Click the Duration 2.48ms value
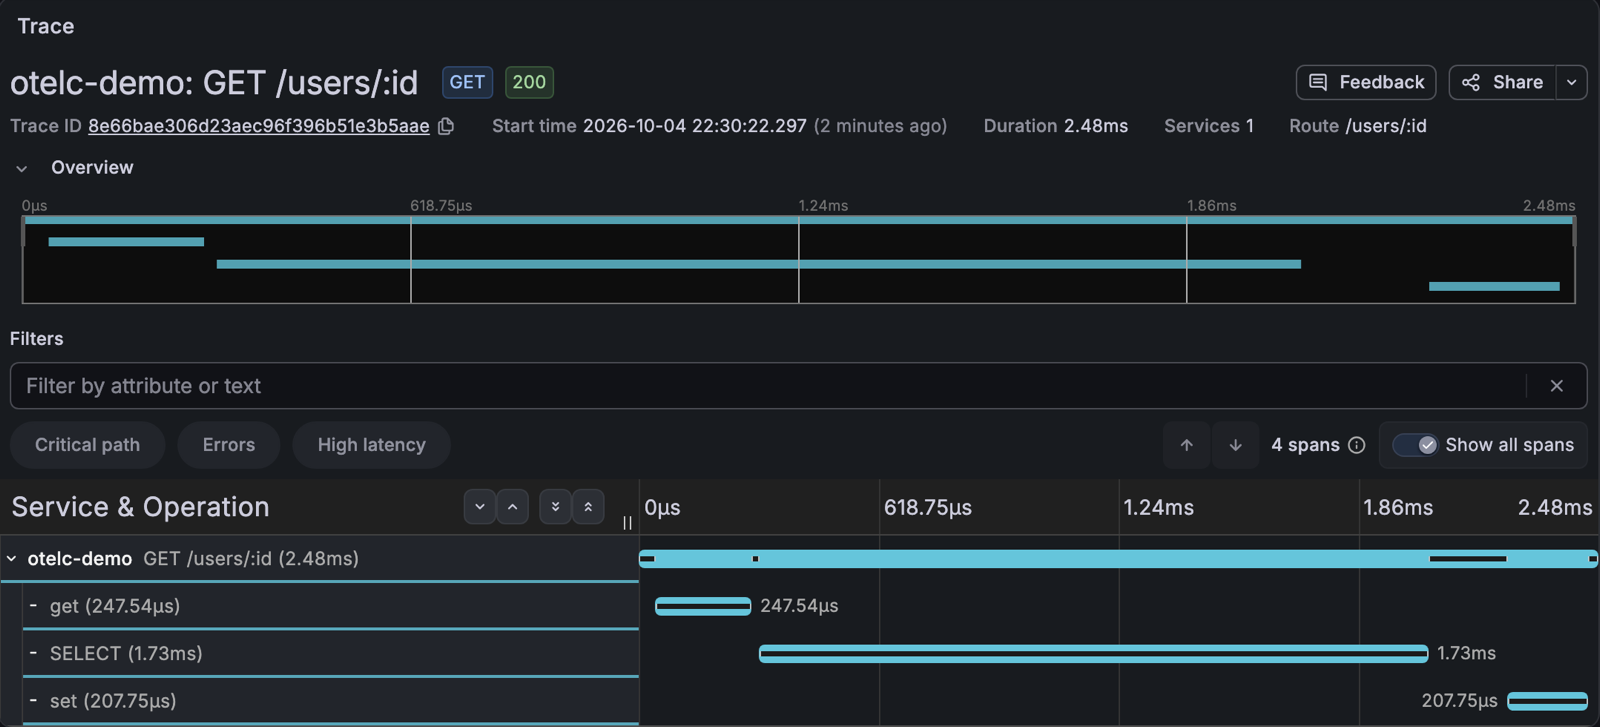Viewport: 1600px width, 727px height. tap(1096, 126)
